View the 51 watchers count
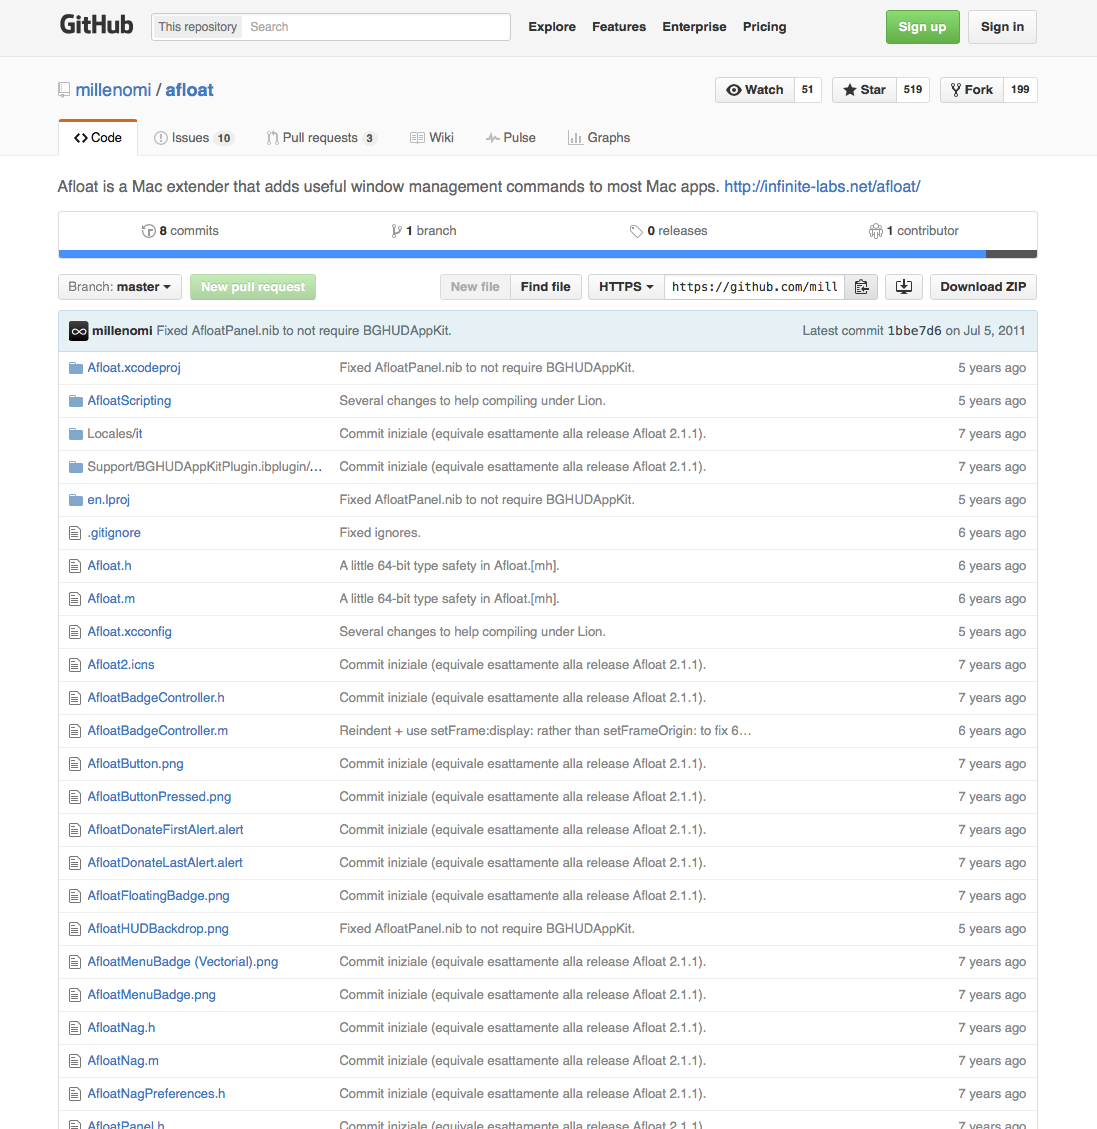 (x=808, y=90)
